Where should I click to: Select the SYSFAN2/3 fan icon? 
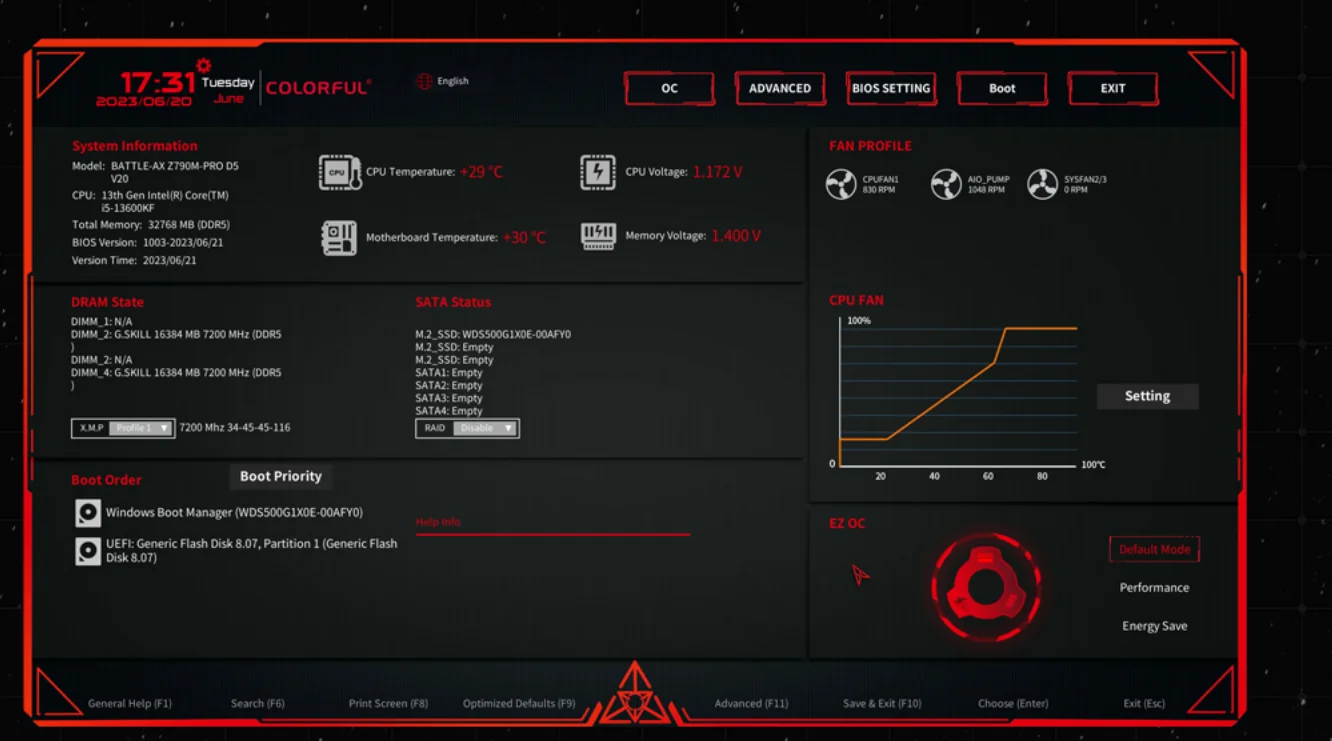(1042, 184)
